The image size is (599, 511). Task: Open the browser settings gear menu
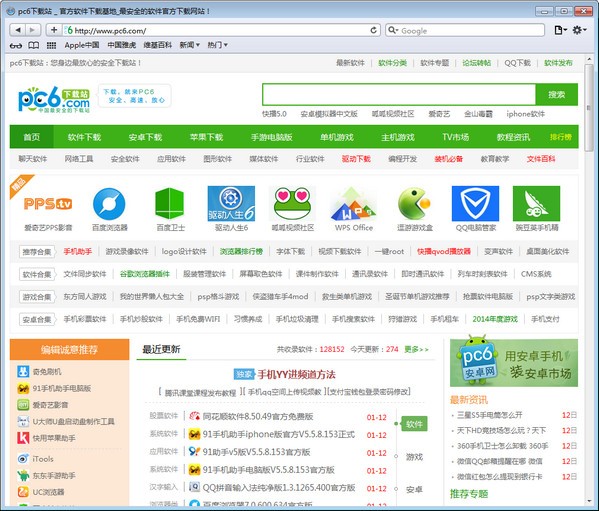click(x=579, y=30)
